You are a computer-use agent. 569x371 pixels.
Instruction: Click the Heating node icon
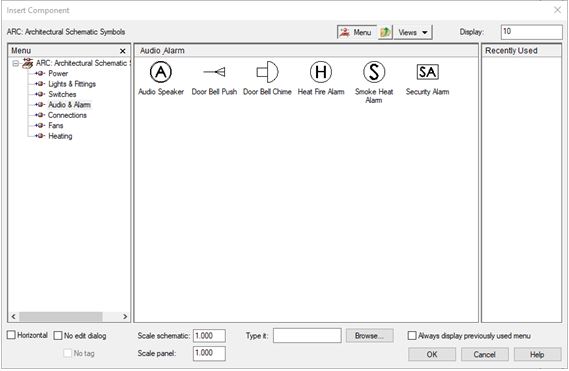(x=40, y=136)
